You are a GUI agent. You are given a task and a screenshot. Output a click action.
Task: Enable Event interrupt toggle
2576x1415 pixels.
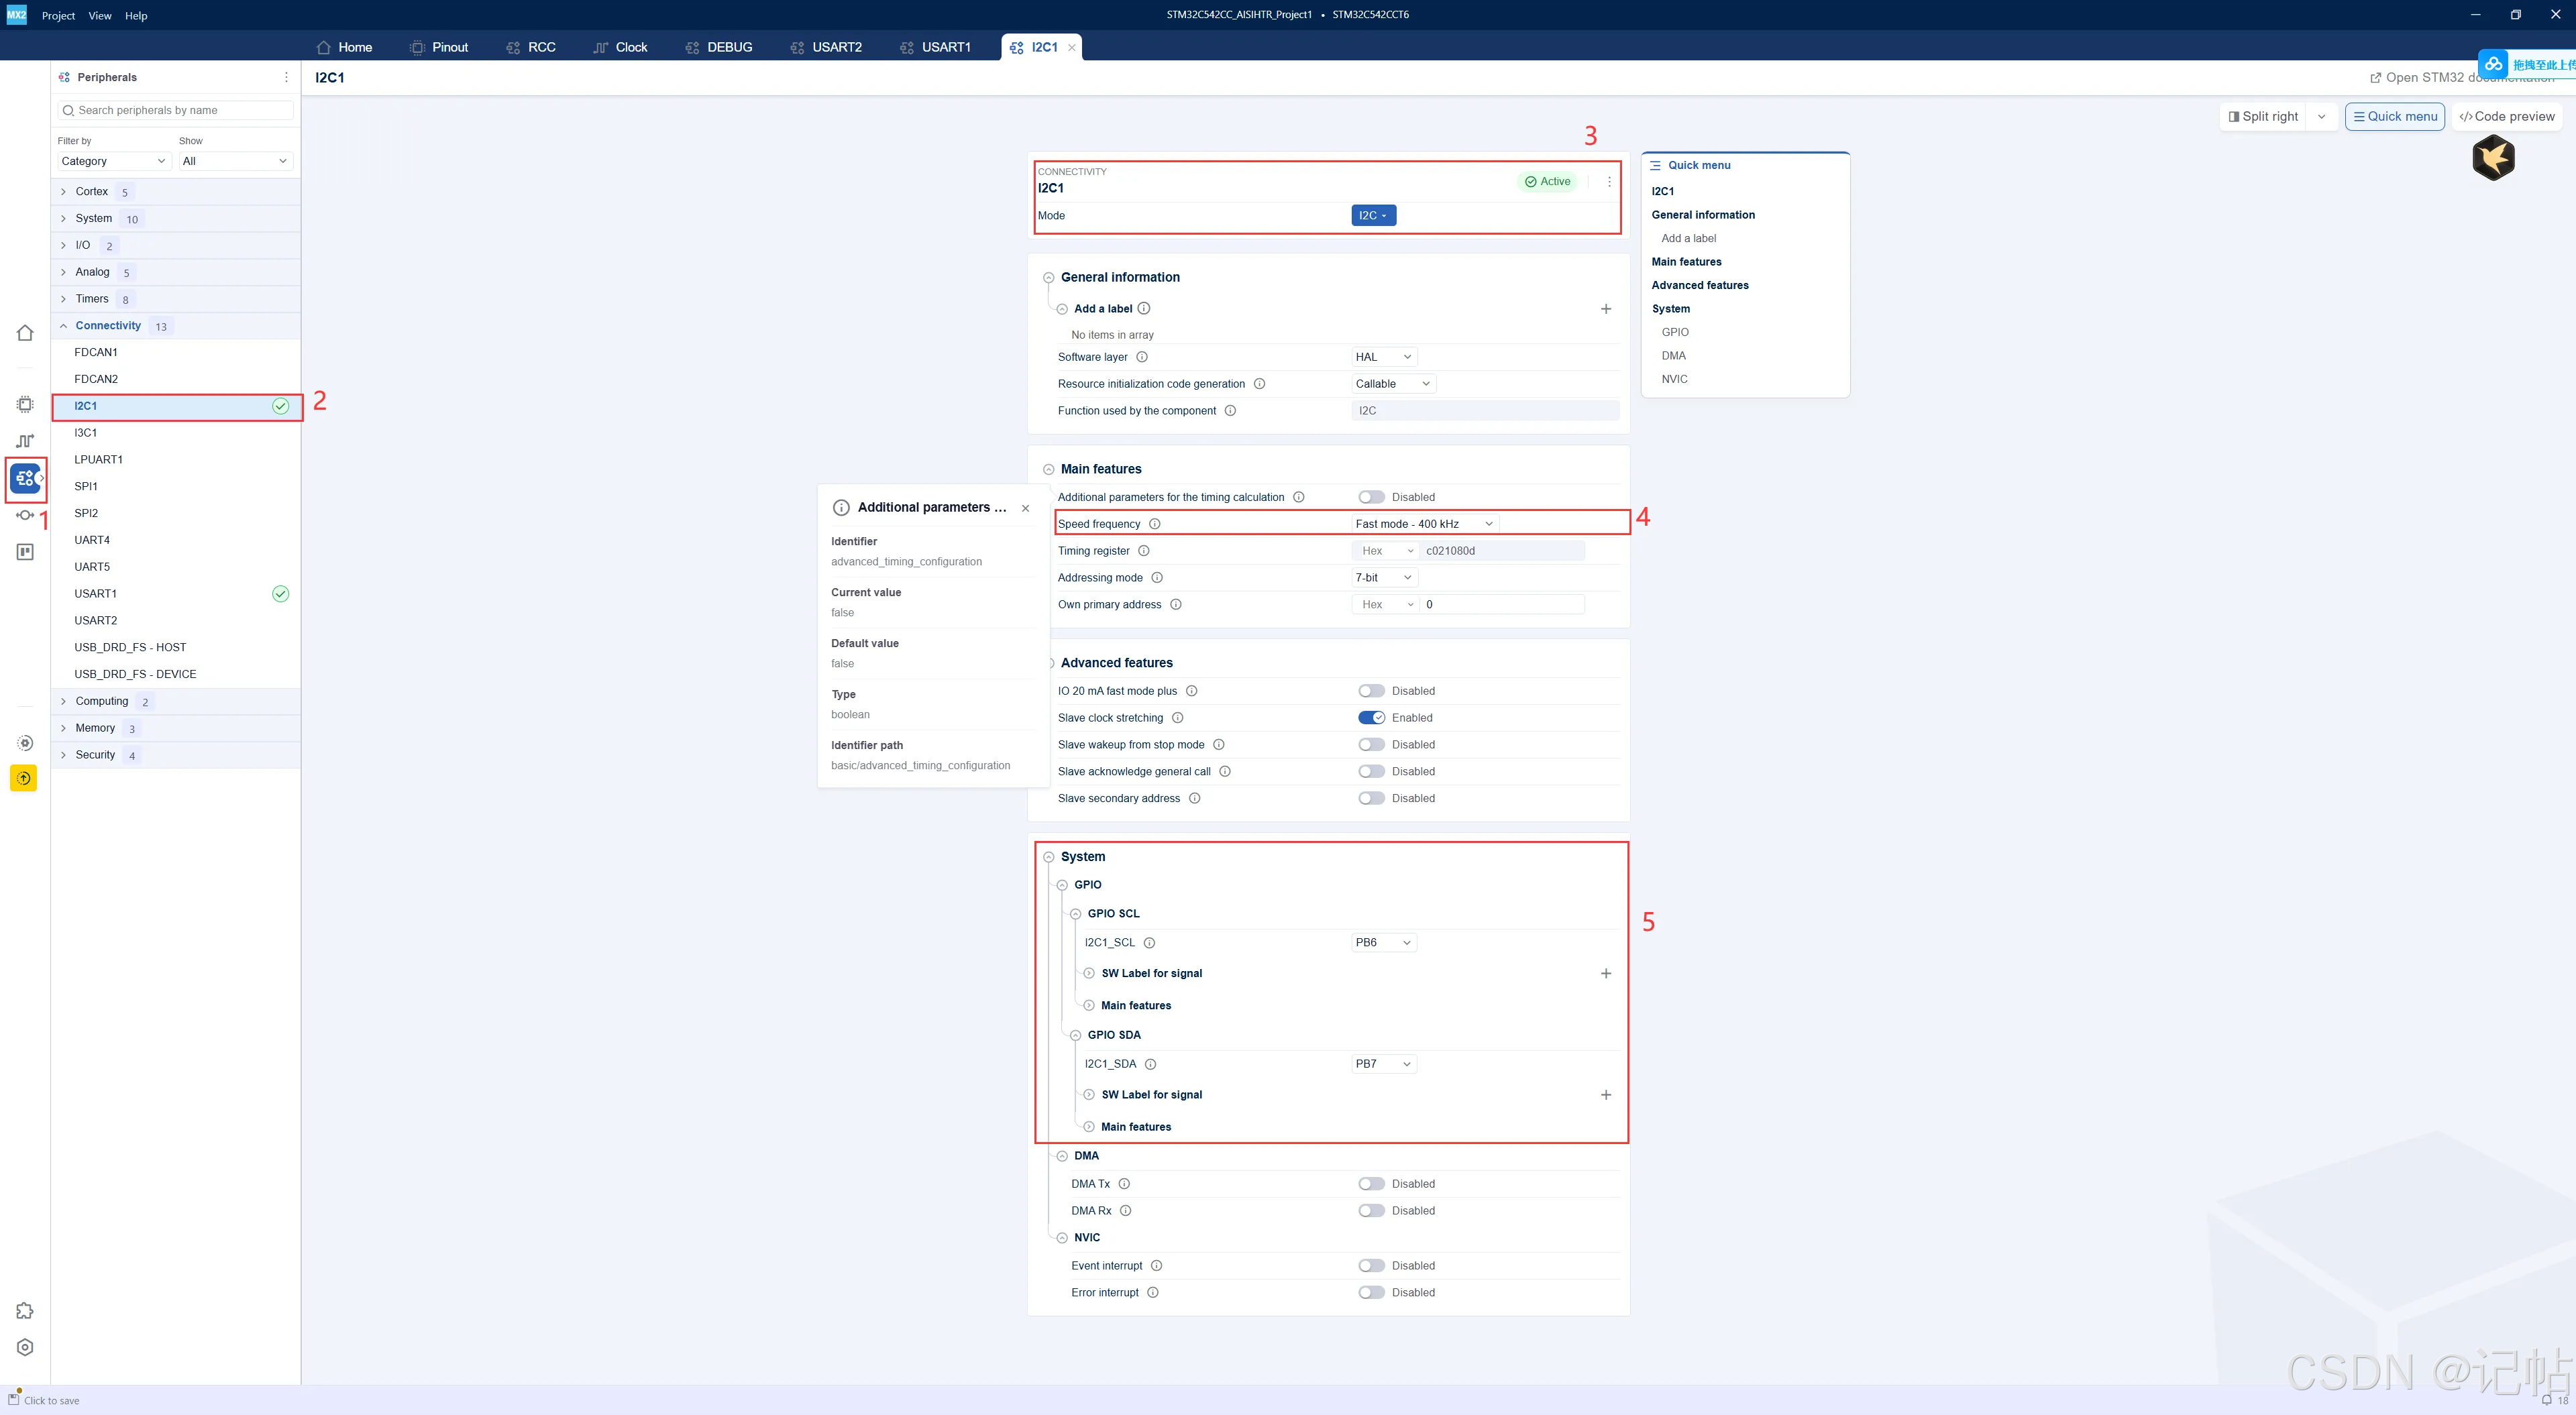[1371, 1266]
